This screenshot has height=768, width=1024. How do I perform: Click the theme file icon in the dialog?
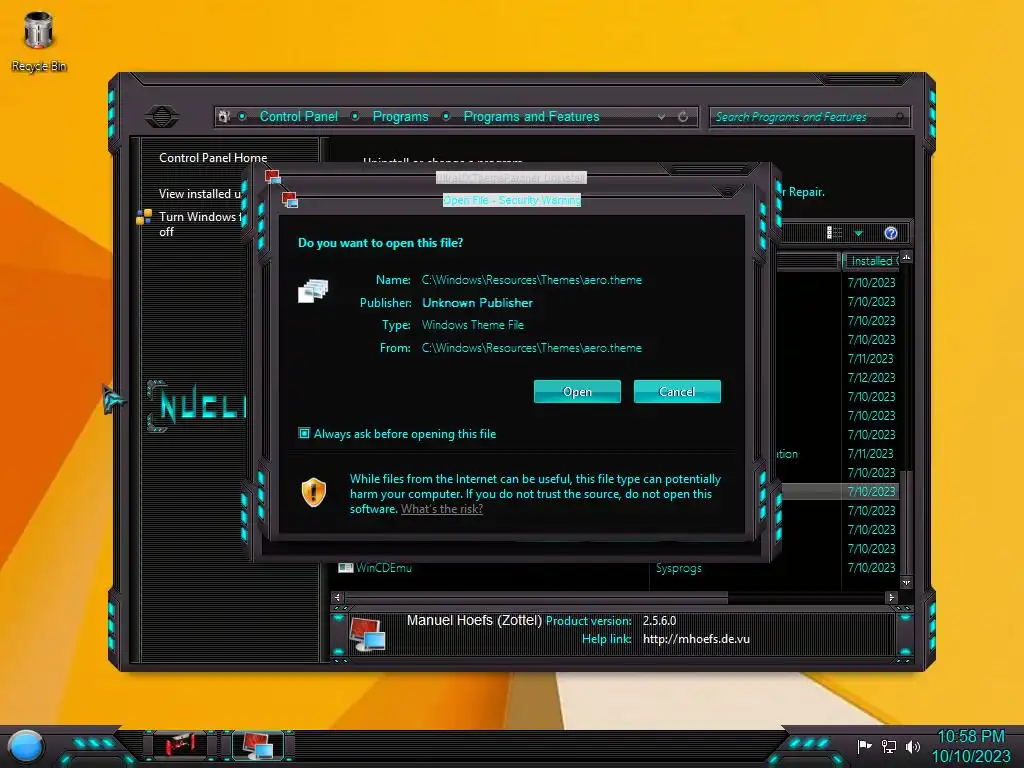pos(313,291)
